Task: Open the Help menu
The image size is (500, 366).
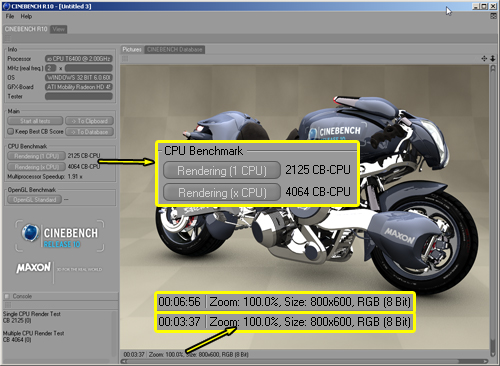Action: pos(26,16)
